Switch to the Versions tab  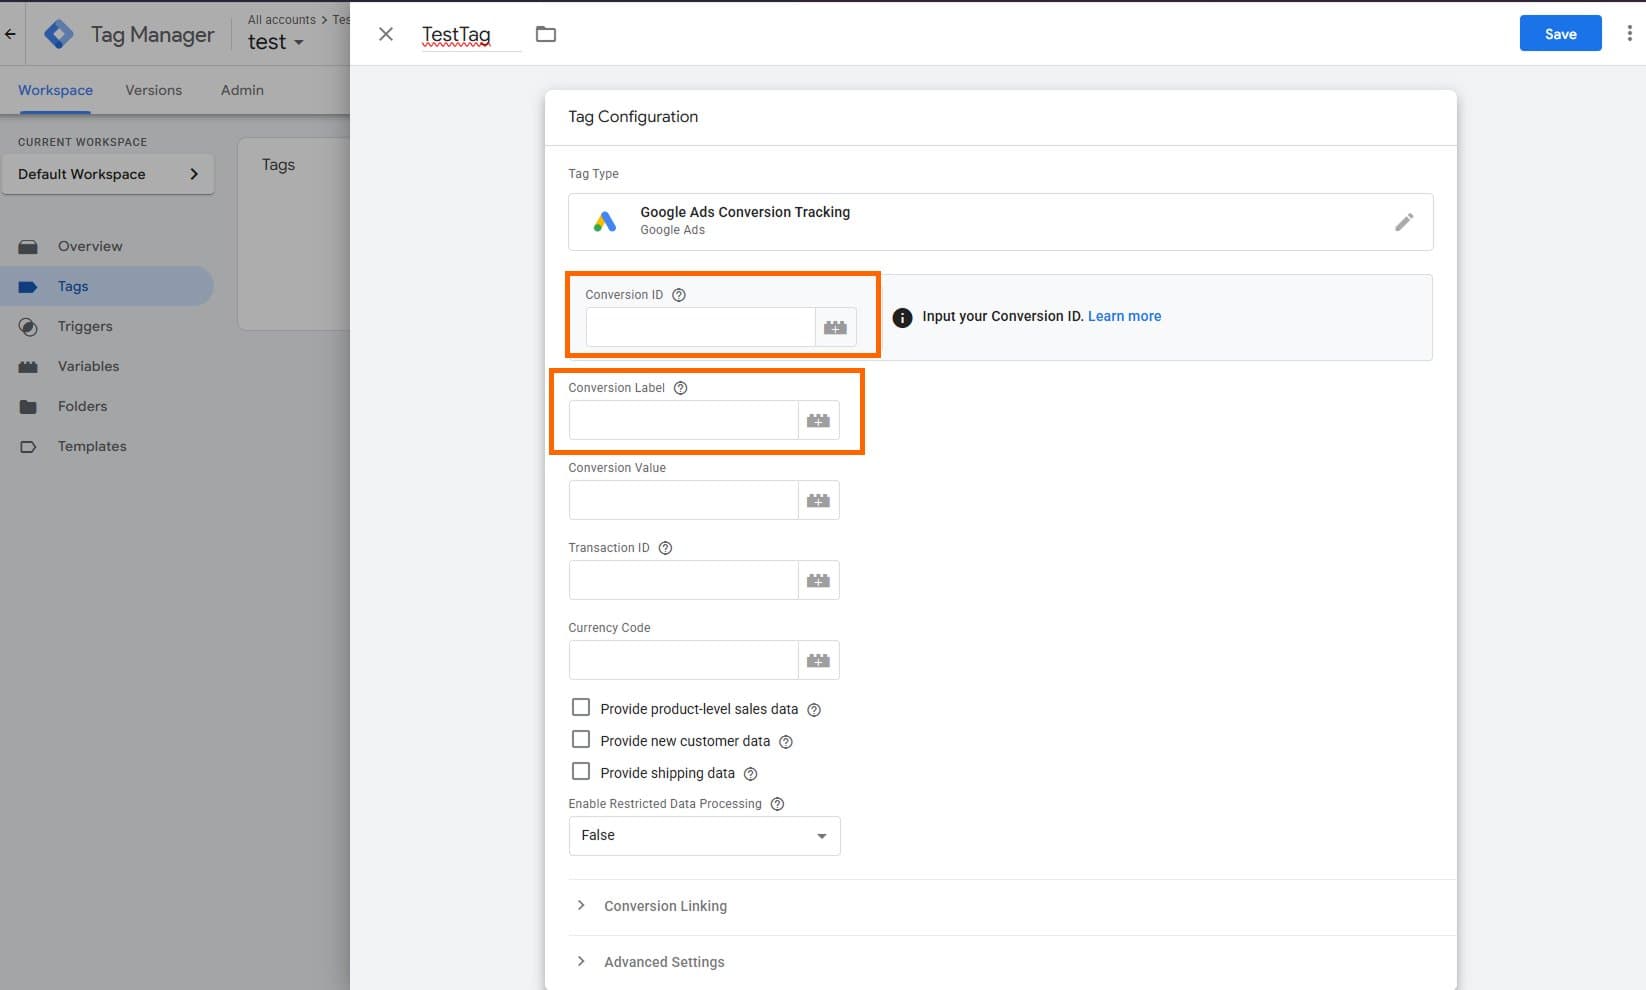click(153, 90)
